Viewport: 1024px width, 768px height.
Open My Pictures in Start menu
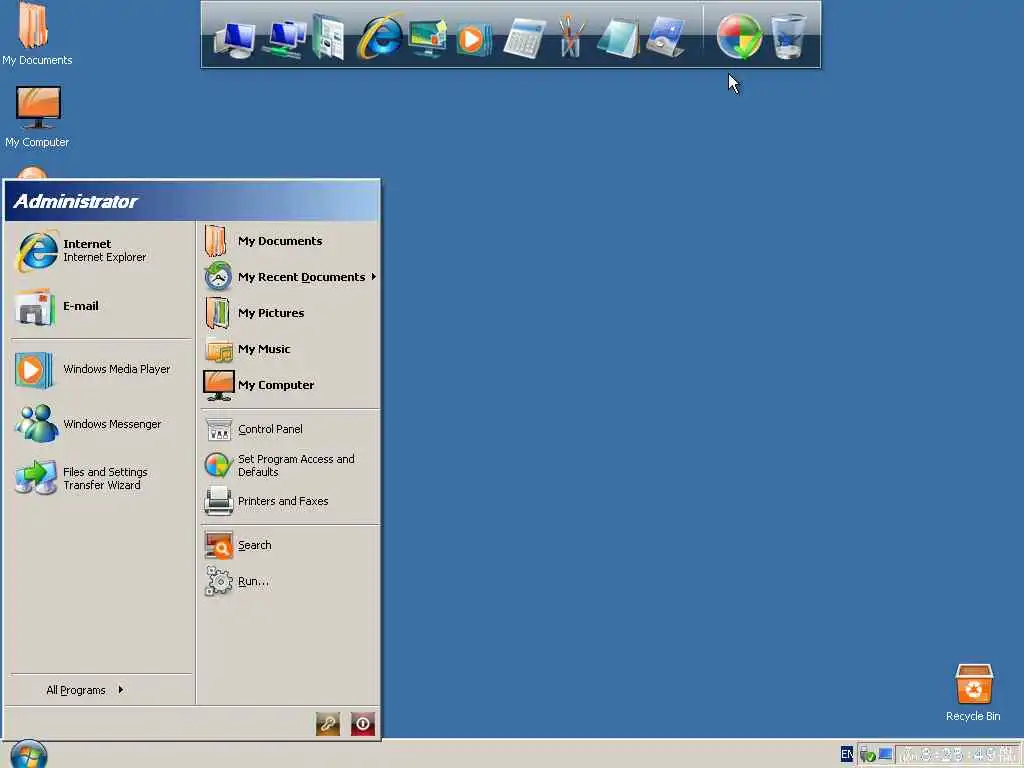(289, 313)
